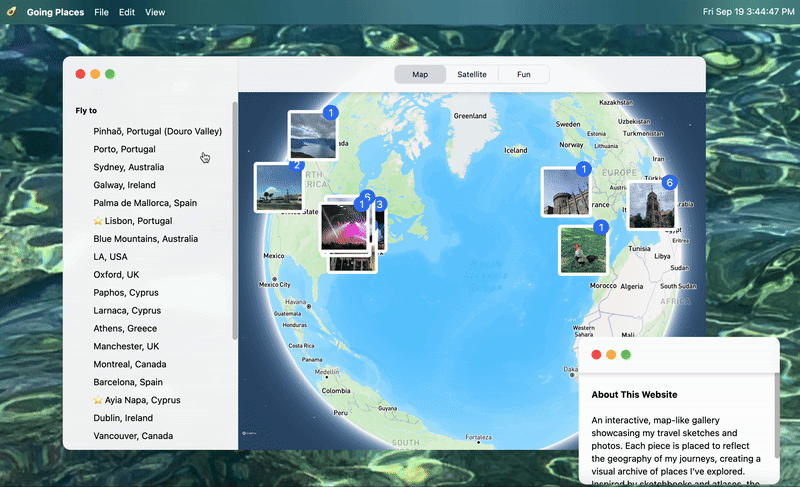Switch map style to Fun
Viewport: 800px width, 487px height.
[x=523, y=74]
